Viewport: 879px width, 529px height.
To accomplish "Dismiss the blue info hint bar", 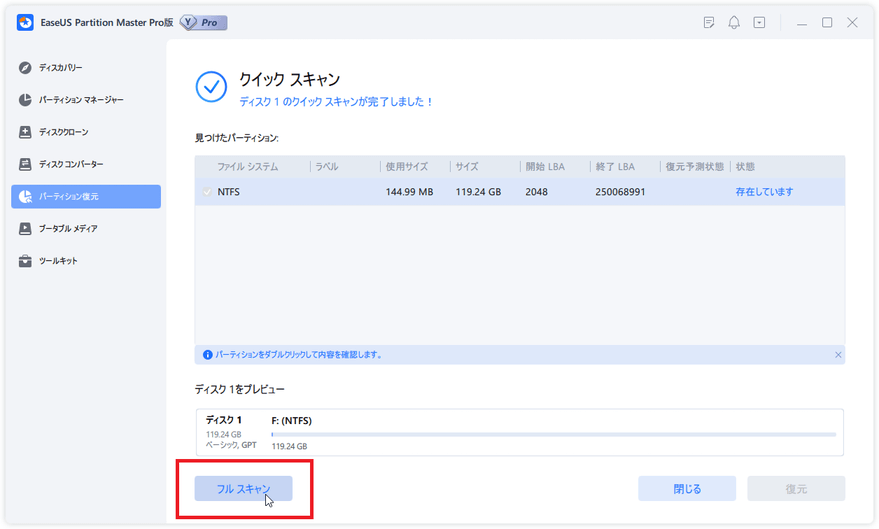I will (838, 355).
